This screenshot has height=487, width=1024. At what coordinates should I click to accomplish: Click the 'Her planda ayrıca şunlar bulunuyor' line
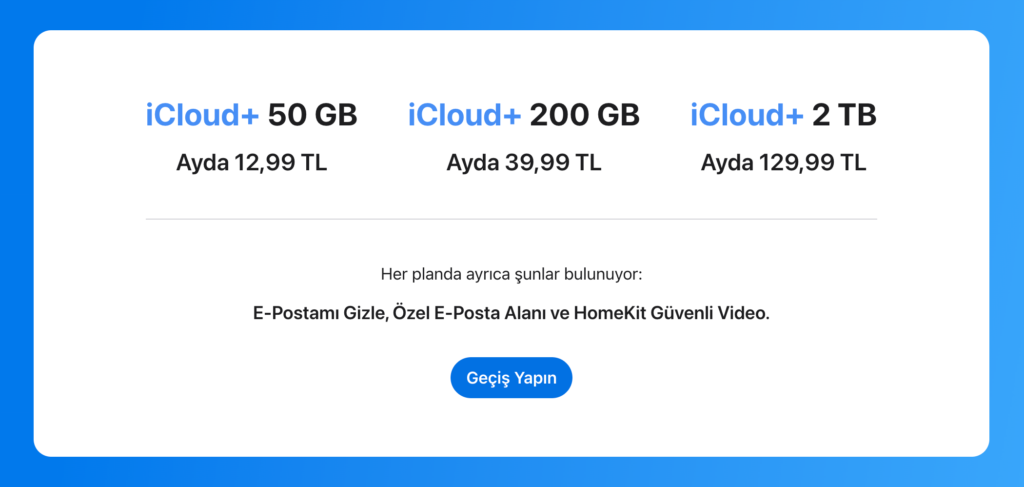(511, 274)
